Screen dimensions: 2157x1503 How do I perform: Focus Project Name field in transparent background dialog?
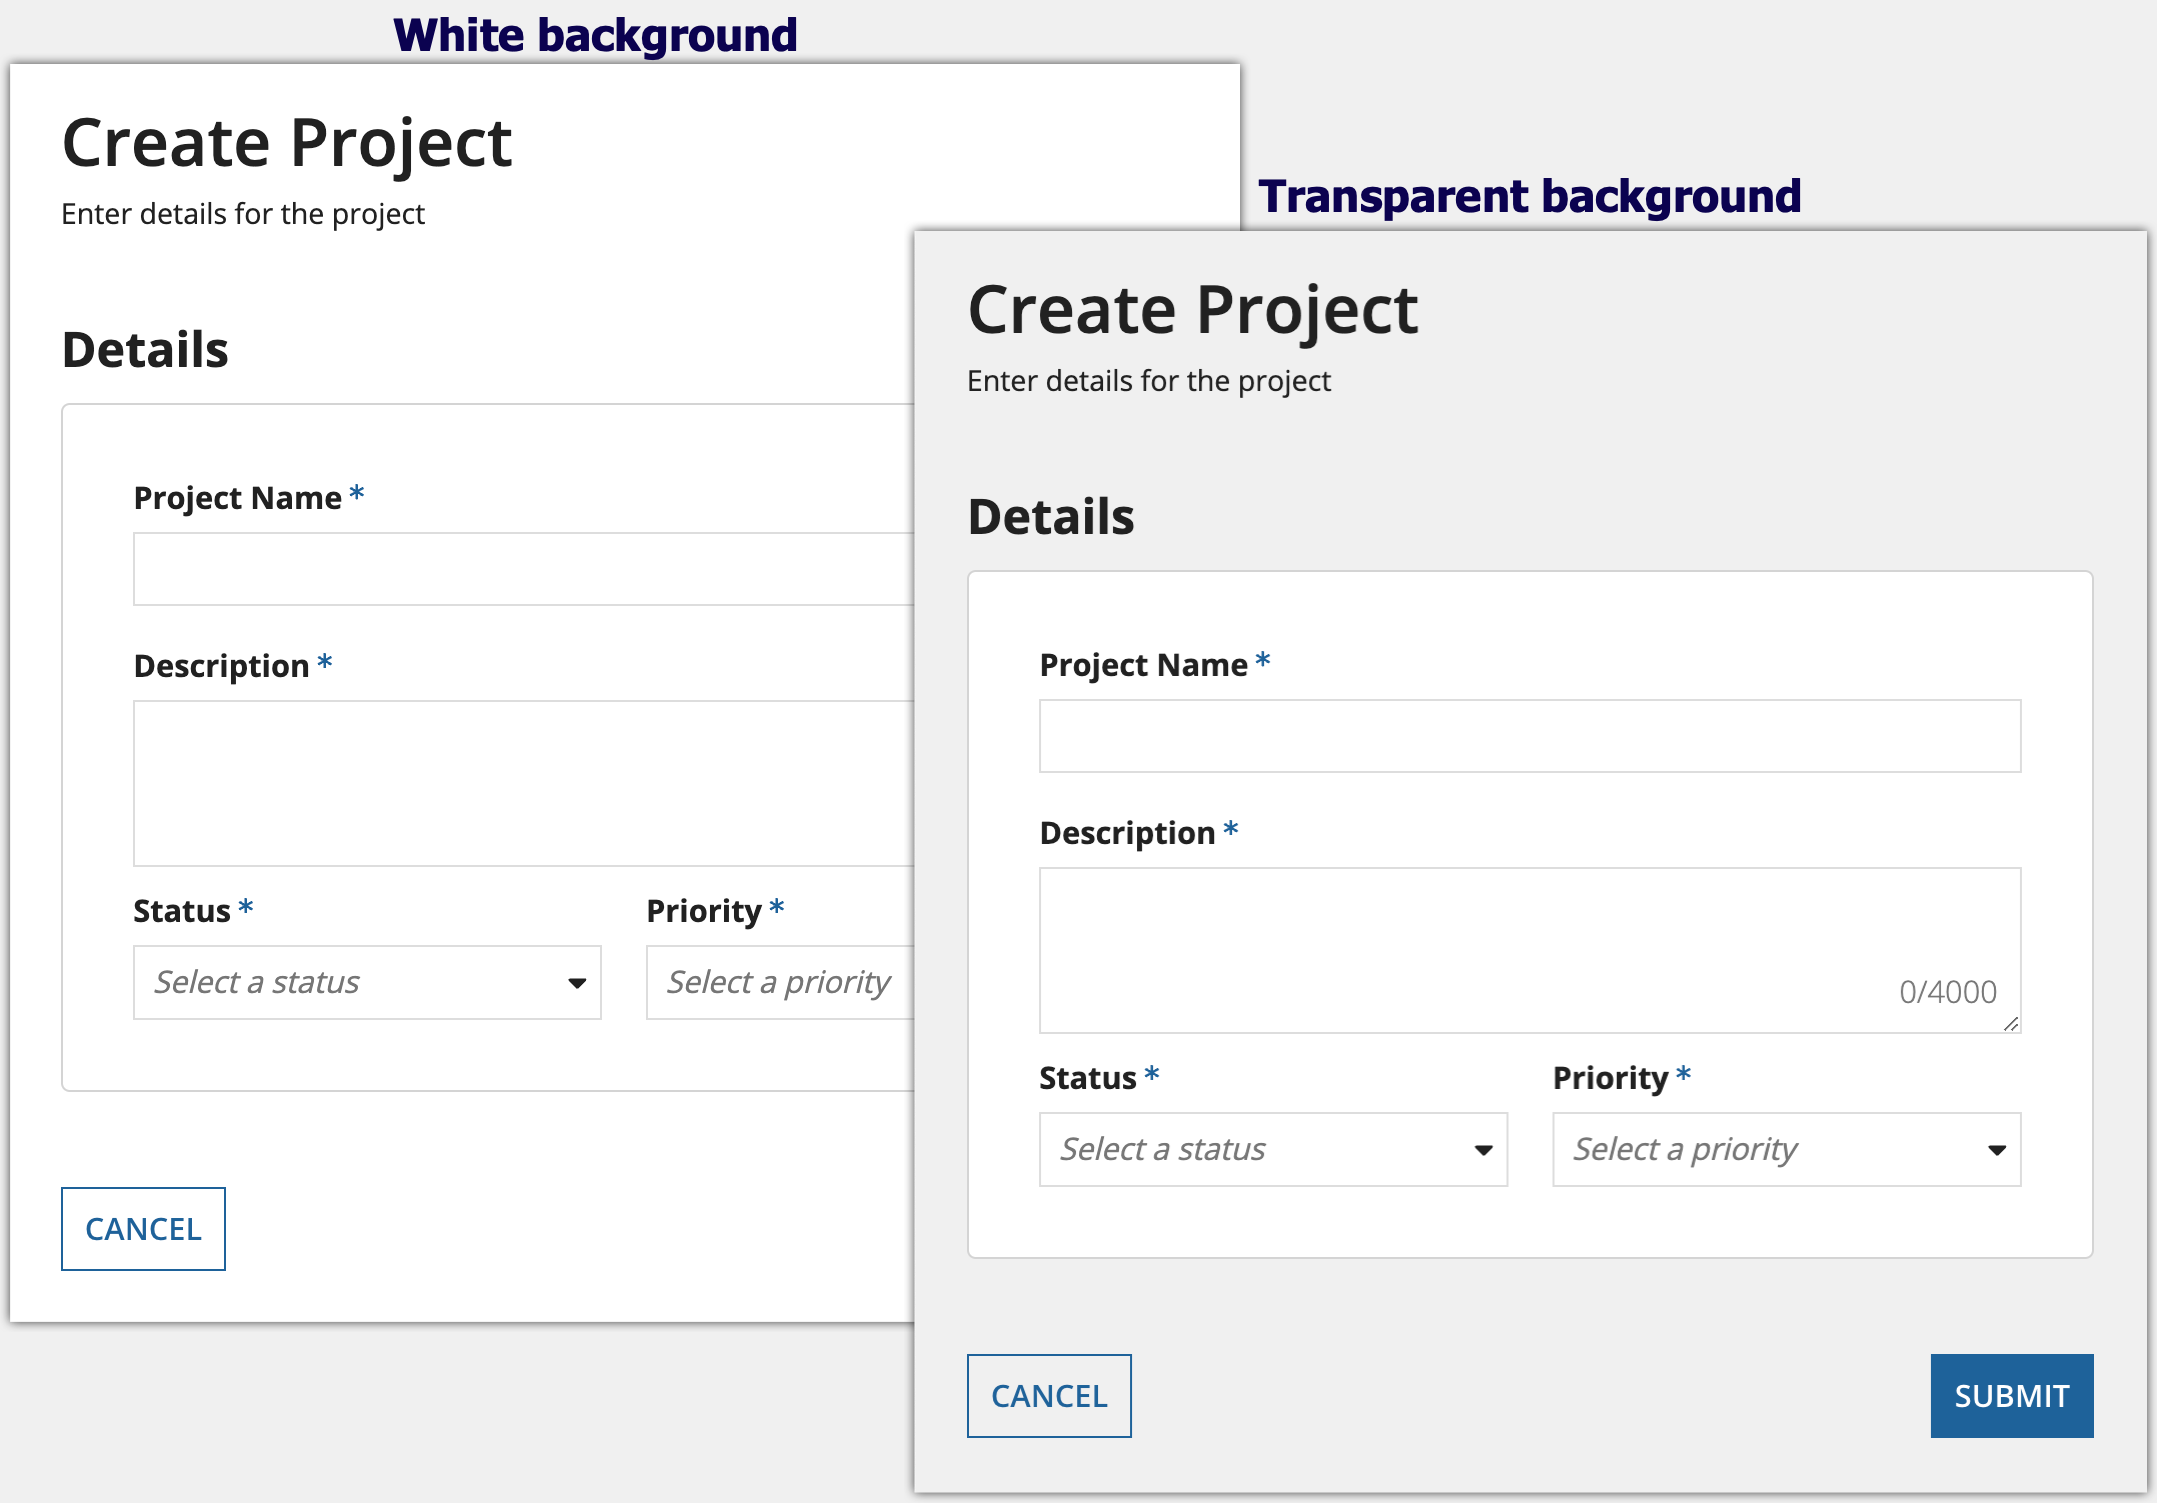[x=1530, y=736]
